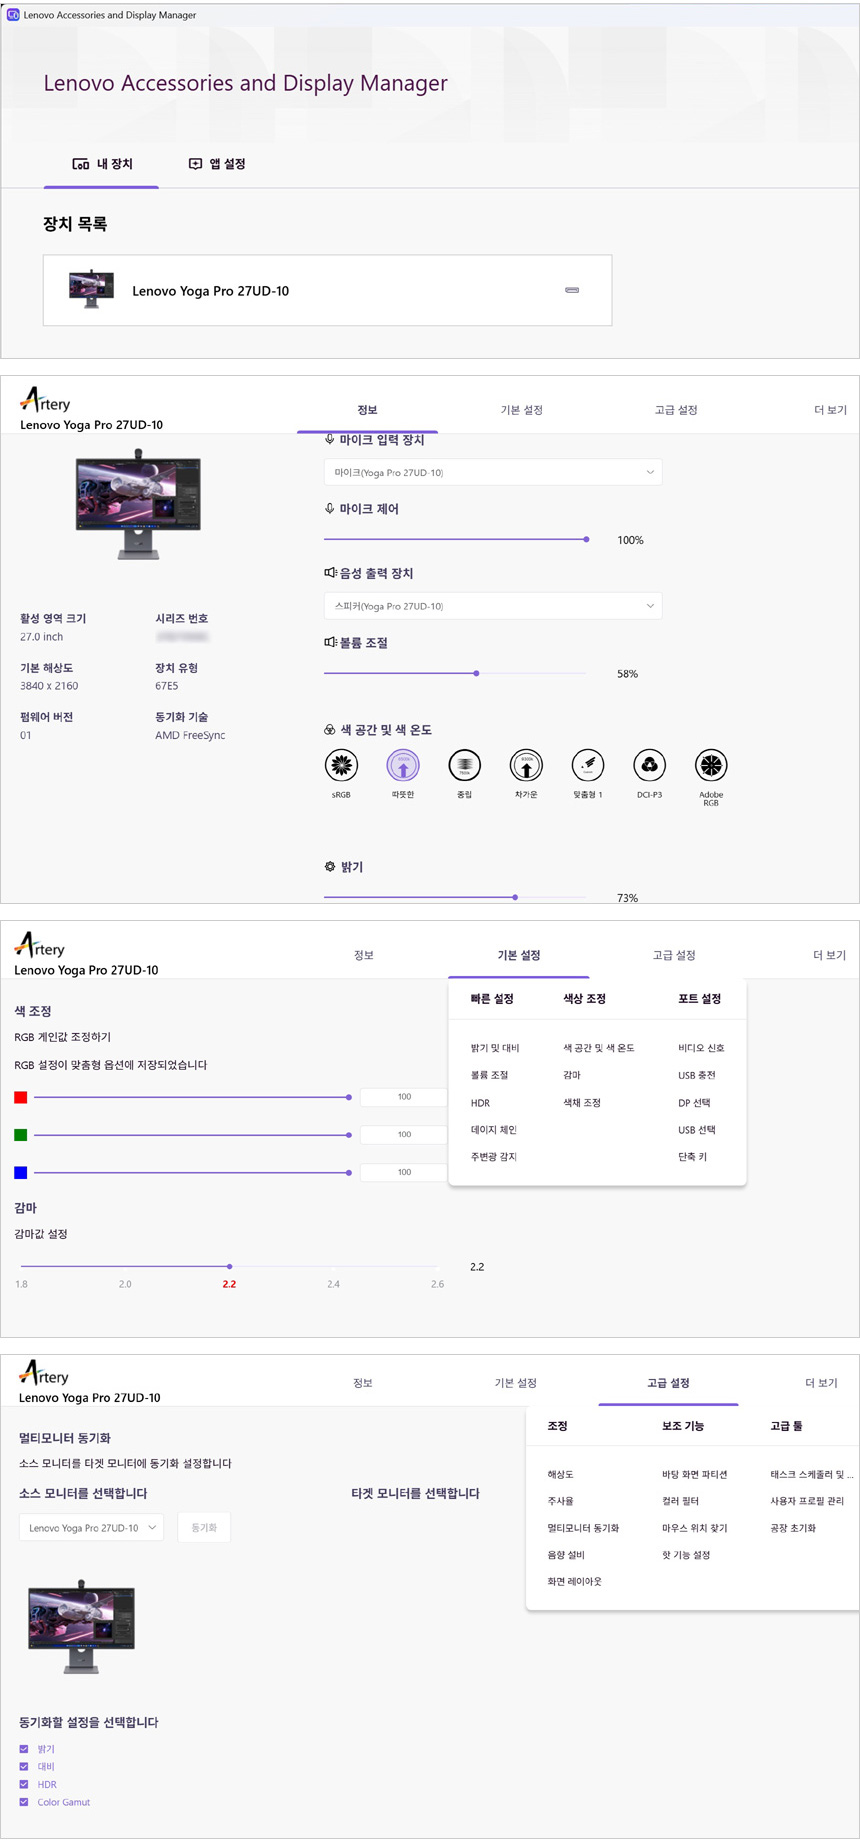
Task: Disable the Color Gamut sync checkbox
Action: tap(24, 1802)
